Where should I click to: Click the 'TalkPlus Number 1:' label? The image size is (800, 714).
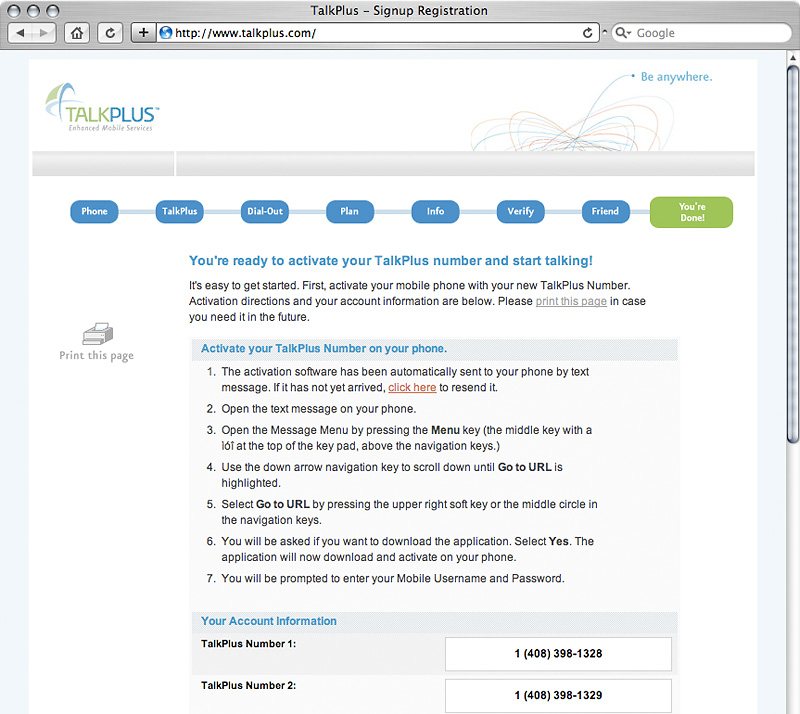(x=248, y=644)
